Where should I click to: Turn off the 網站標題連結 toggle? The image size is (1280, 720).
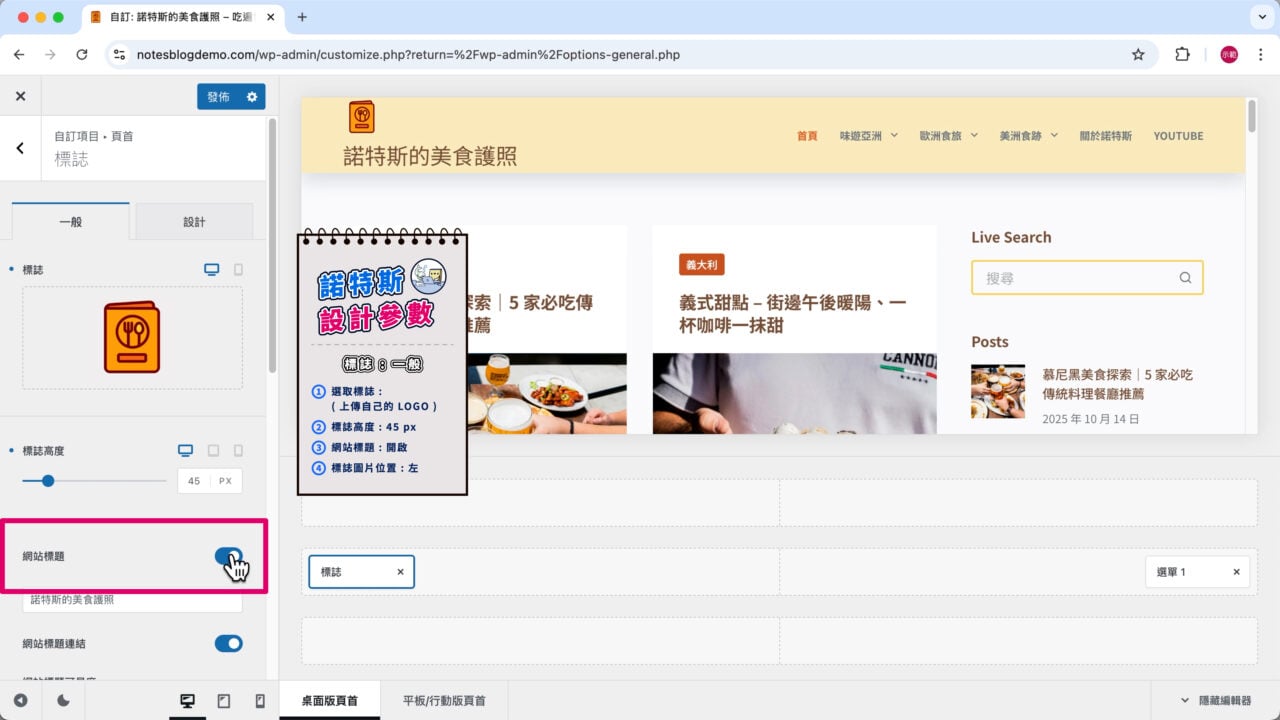pyautogui.click(x=229, y=643)
